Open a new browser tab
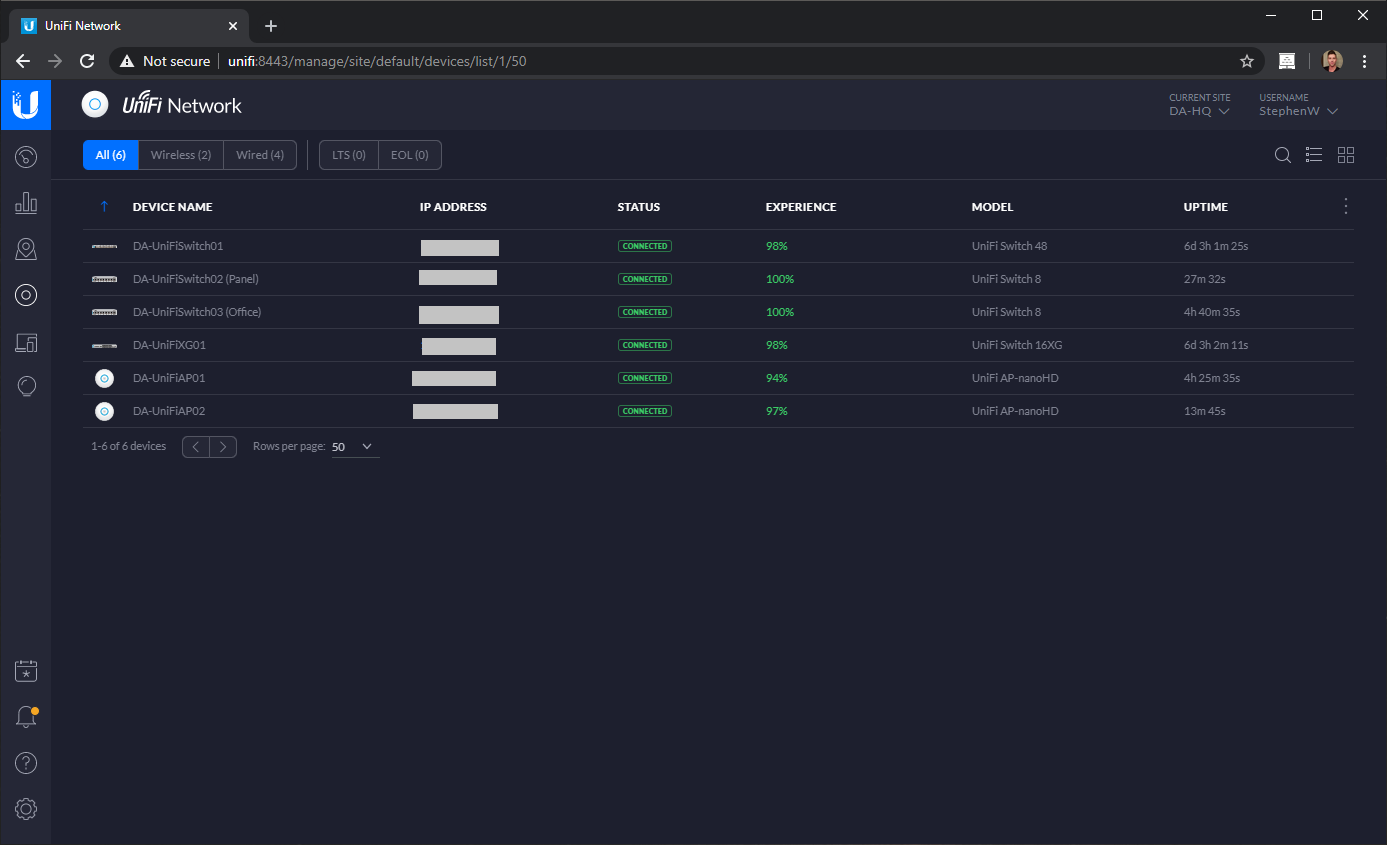The height and width of the screenshot is (845, 1387). pos(270,26)
